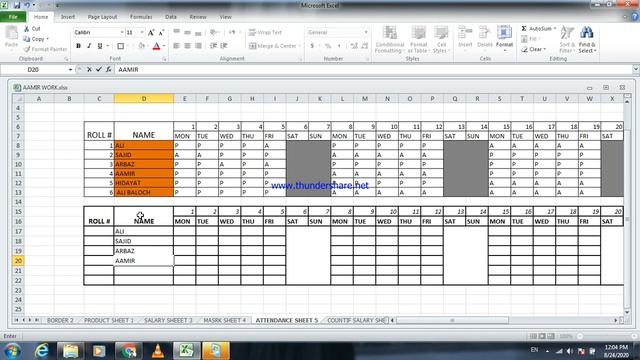Open the PRODUCT SHEET 1 sheet tab
This screenshot has width=640, height=360.
click(x=109, y=320)
